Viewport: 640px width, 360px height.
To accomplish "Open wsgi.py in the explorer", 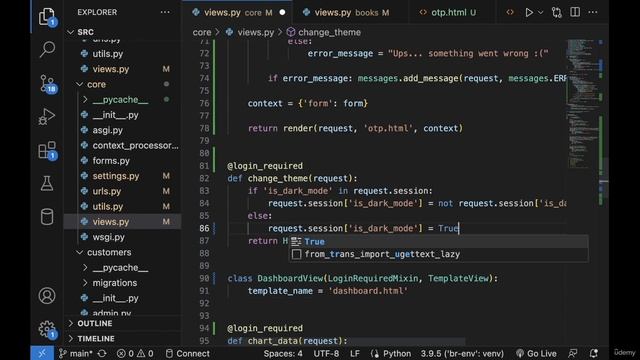I will point(108,237).
